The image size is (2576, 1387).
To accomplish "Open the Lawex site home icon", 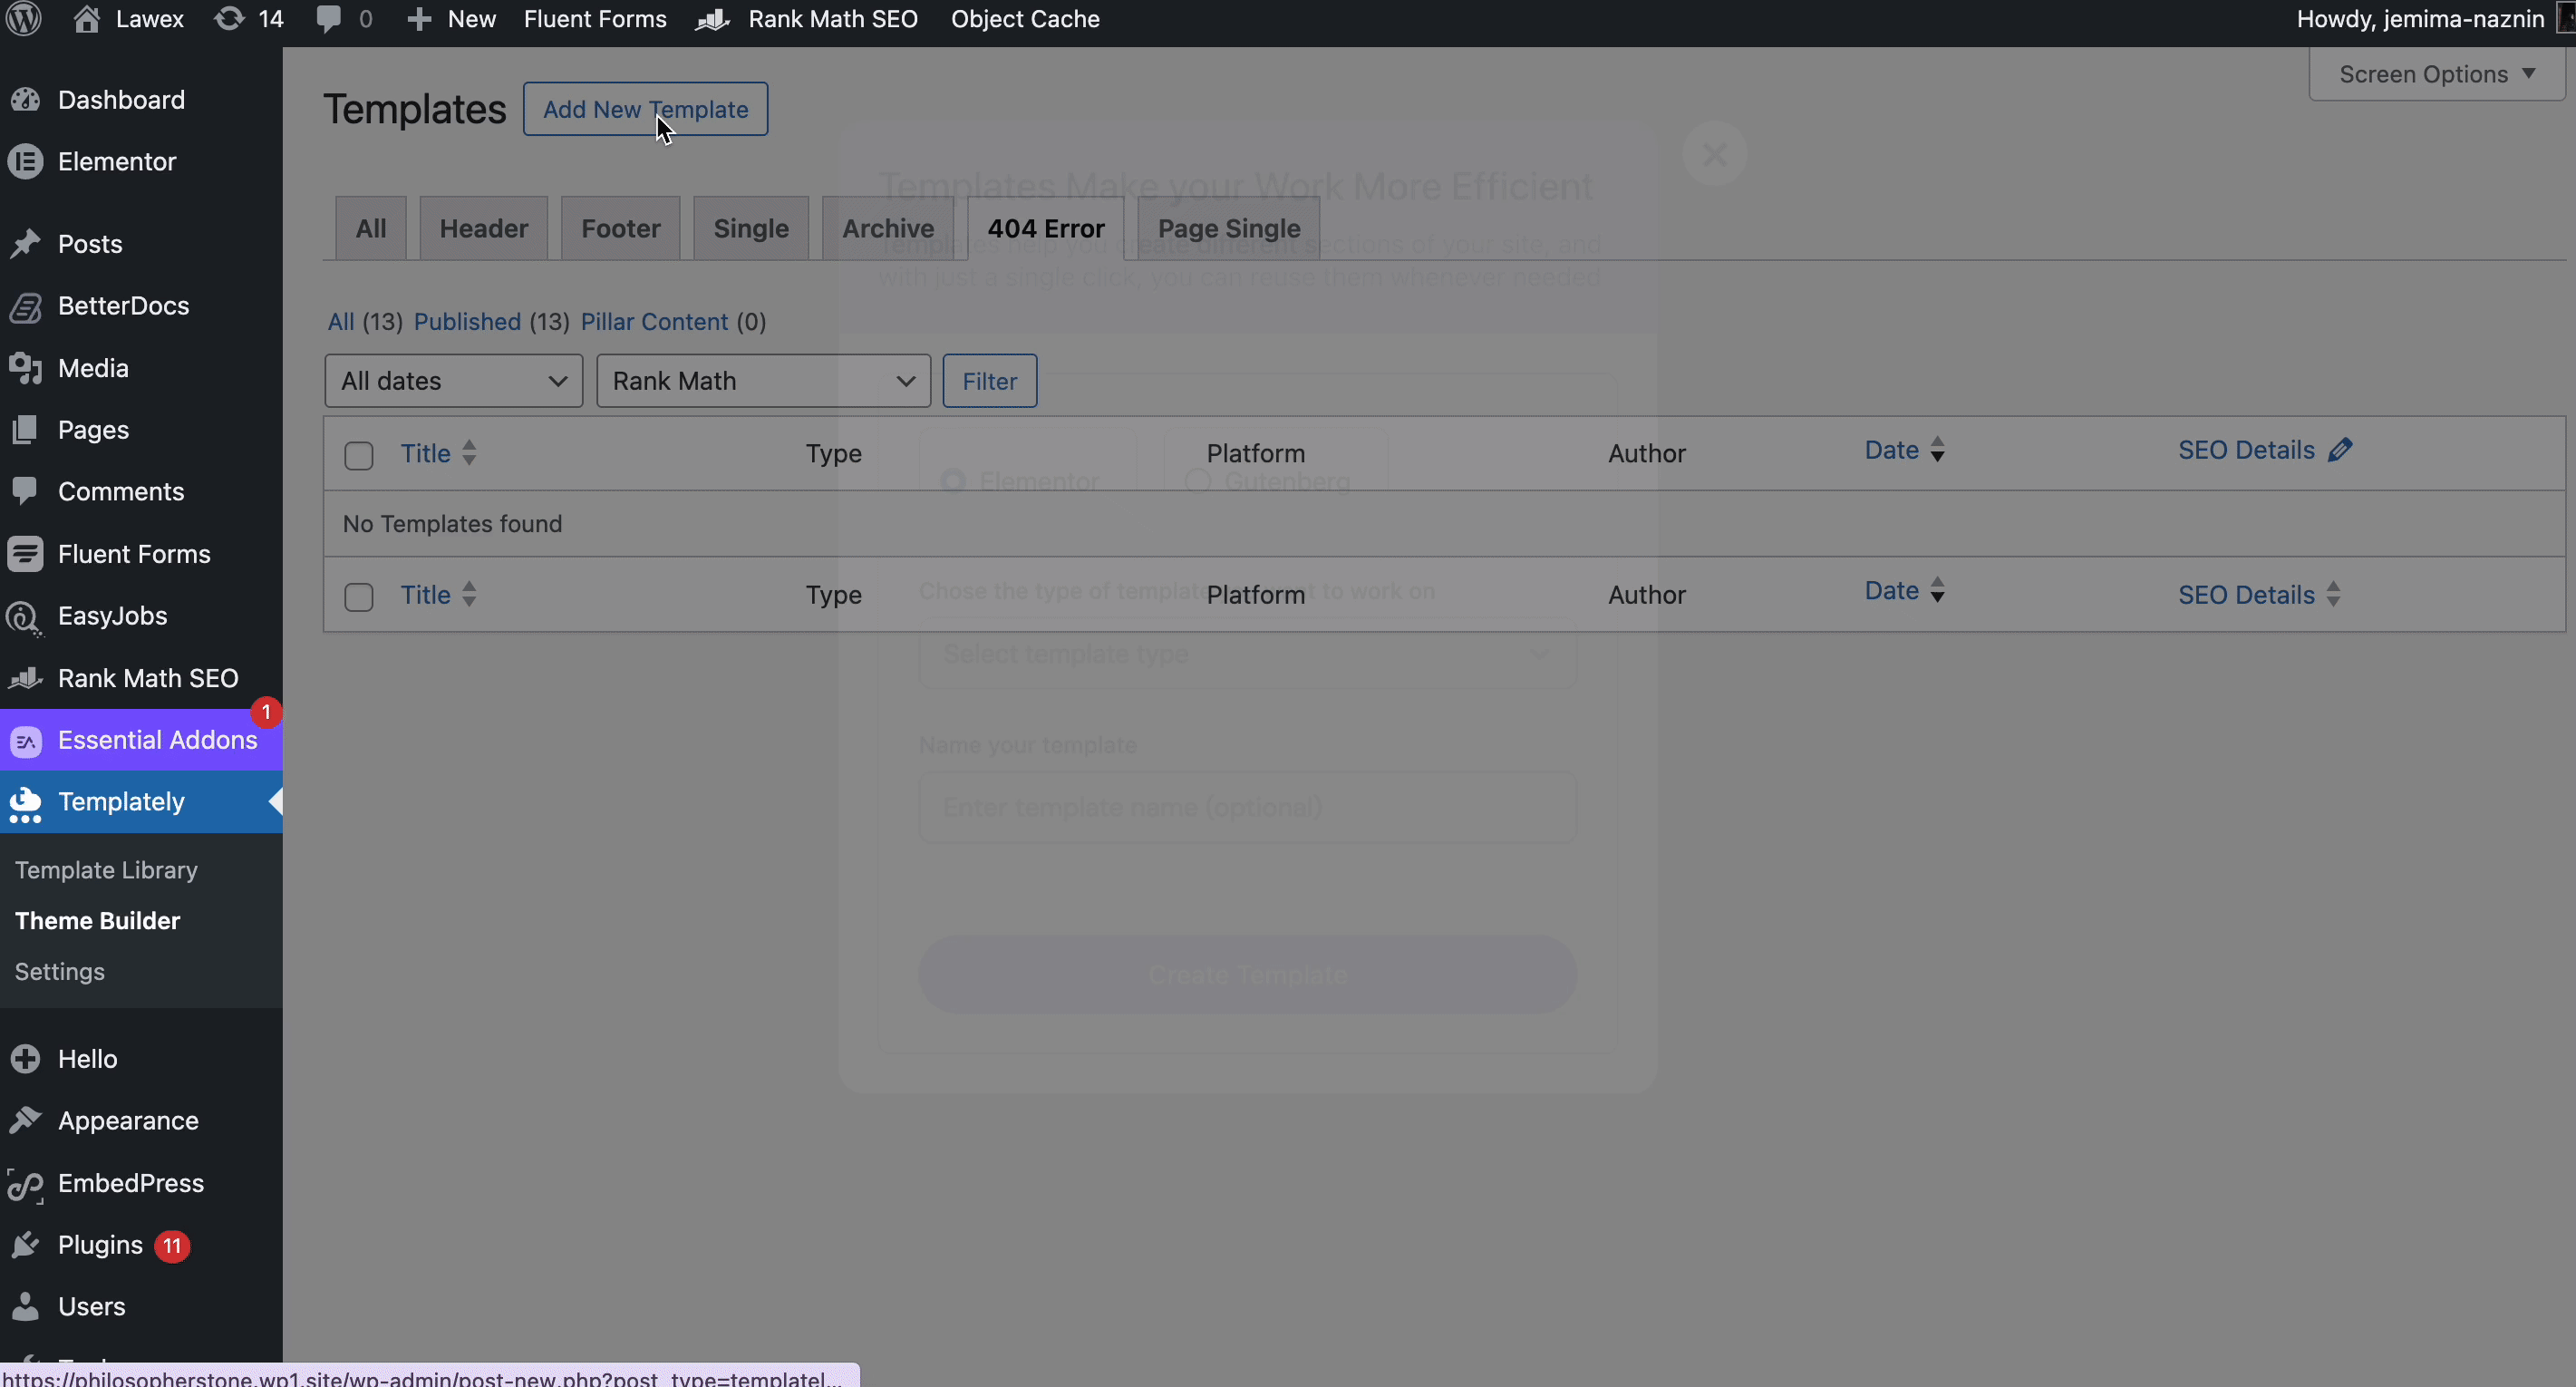I will tap(87, 19).
